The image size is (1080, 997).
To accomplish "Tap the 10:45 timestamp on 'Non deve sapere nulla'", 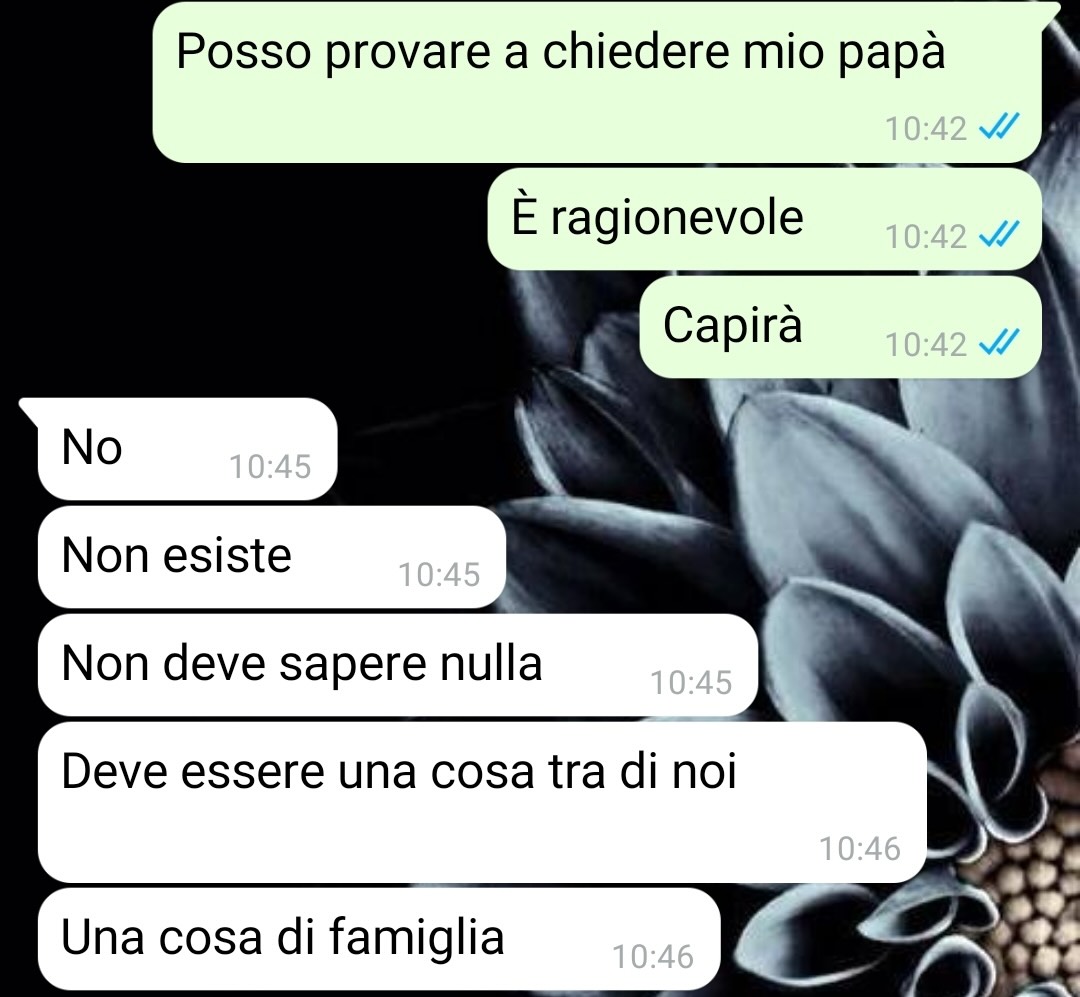I will (691, 683).
